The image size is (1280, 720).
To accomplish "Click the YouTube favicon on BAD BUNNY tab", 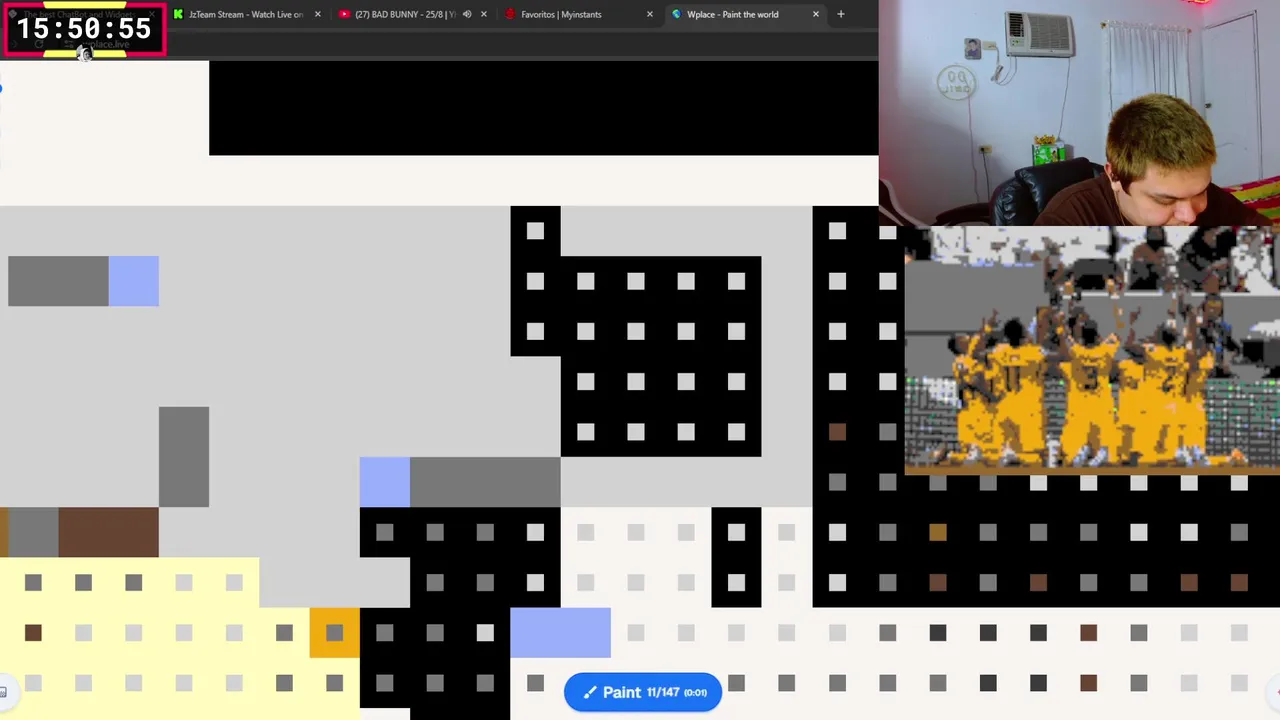I will 345,14.
